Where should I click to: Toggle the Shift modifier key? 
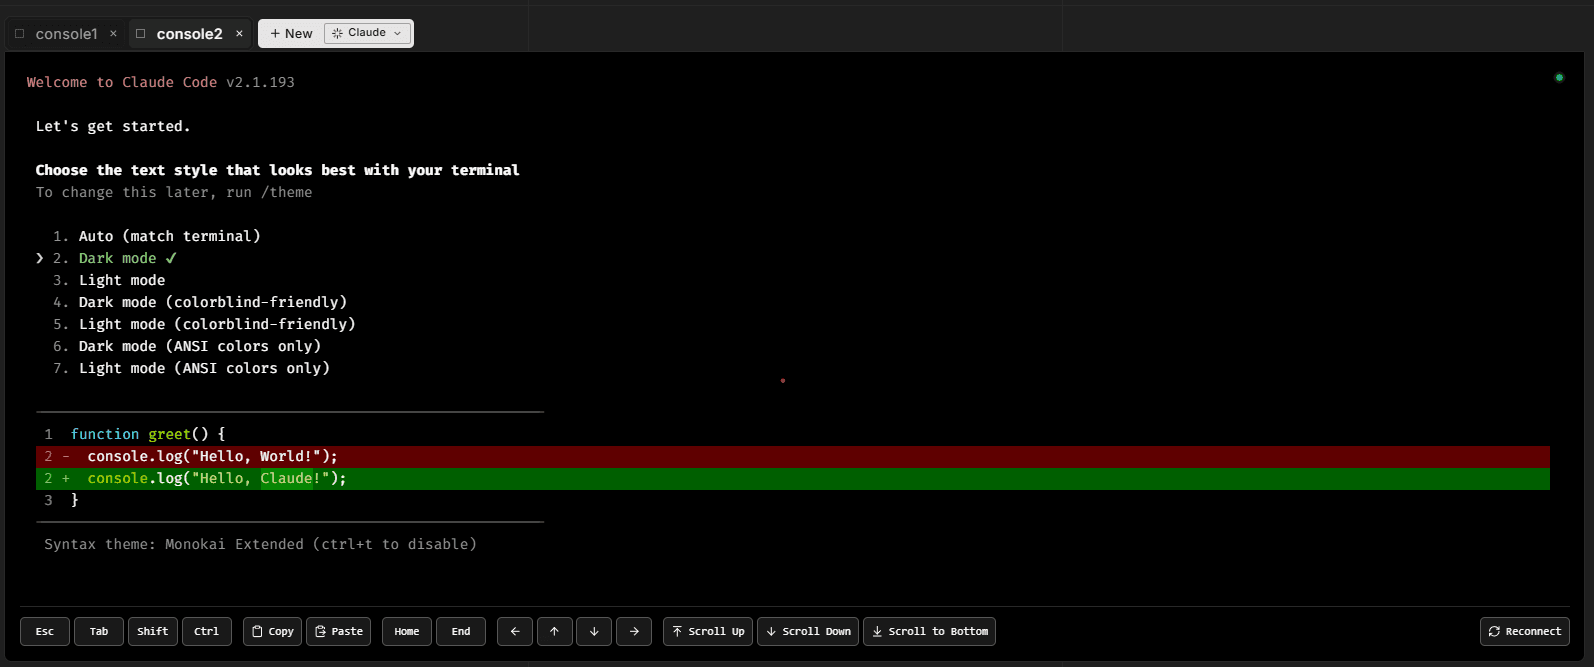(x=153, y=631)
